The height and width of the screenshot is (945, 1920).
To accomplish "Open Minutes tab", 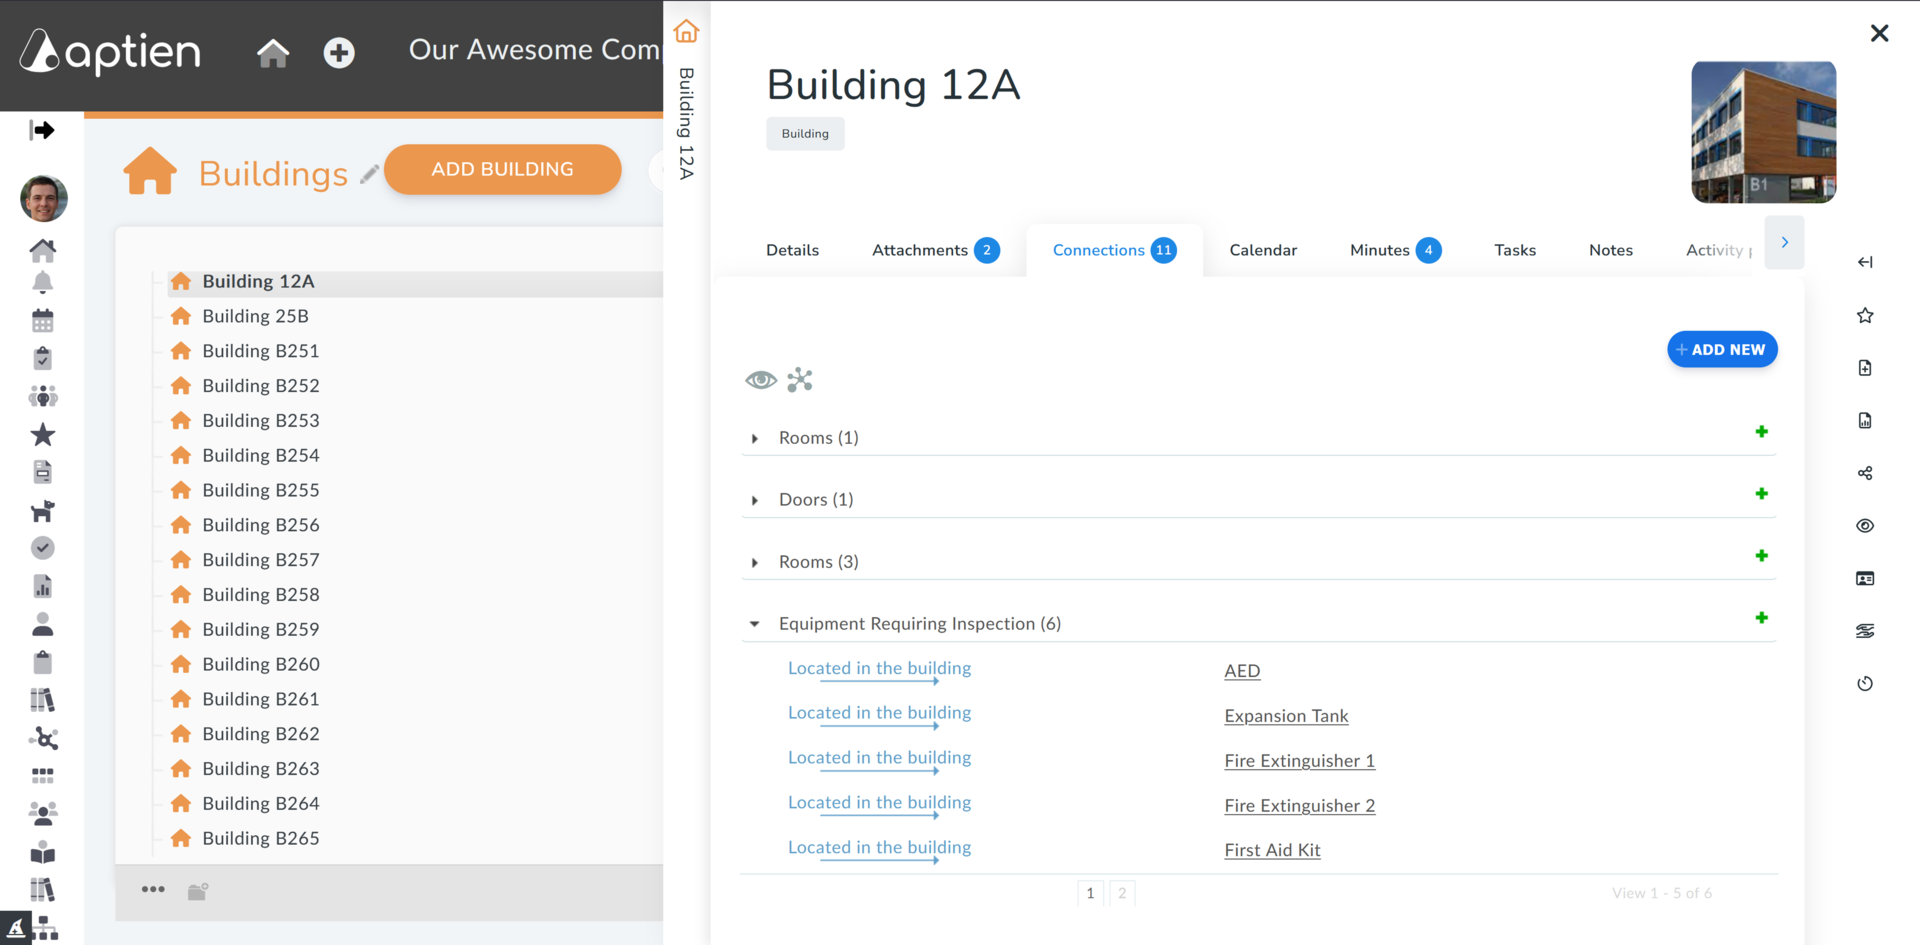I will pos(1395,250).
